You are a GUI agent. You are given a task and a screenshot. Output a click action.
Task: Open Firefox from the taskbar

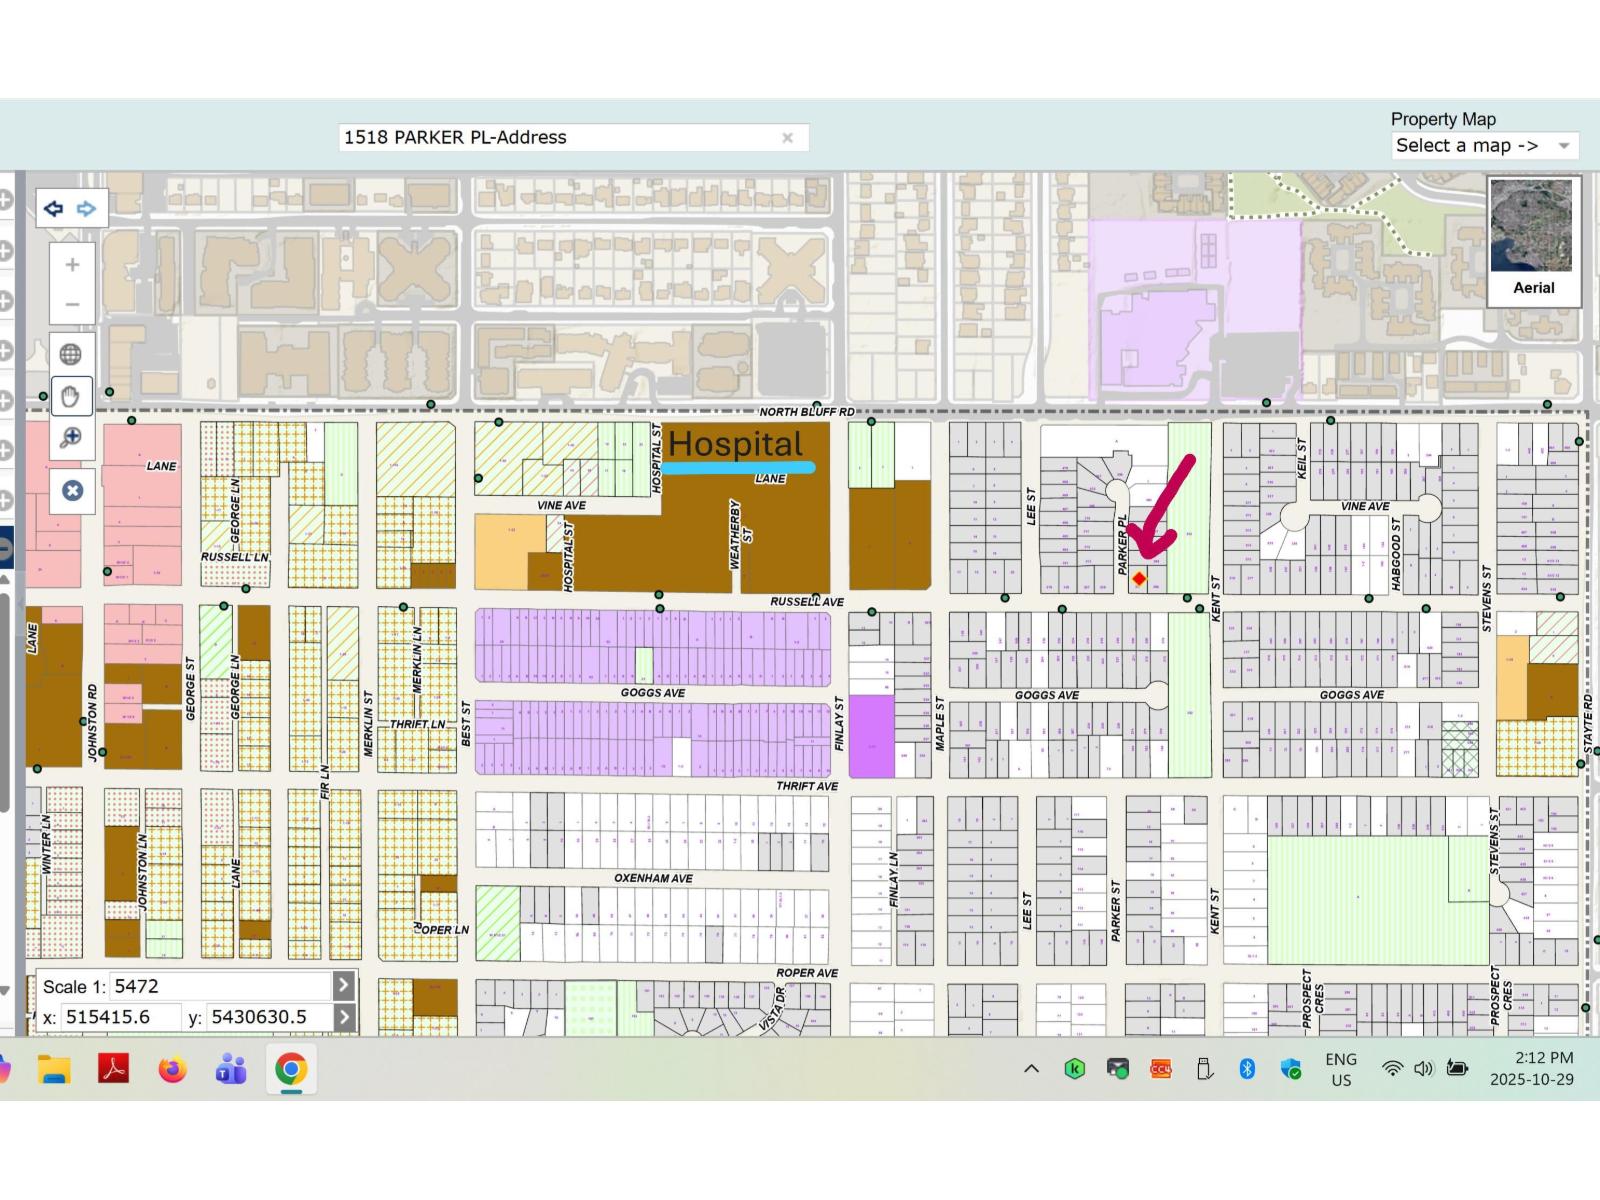click(x=172, y=1070)
